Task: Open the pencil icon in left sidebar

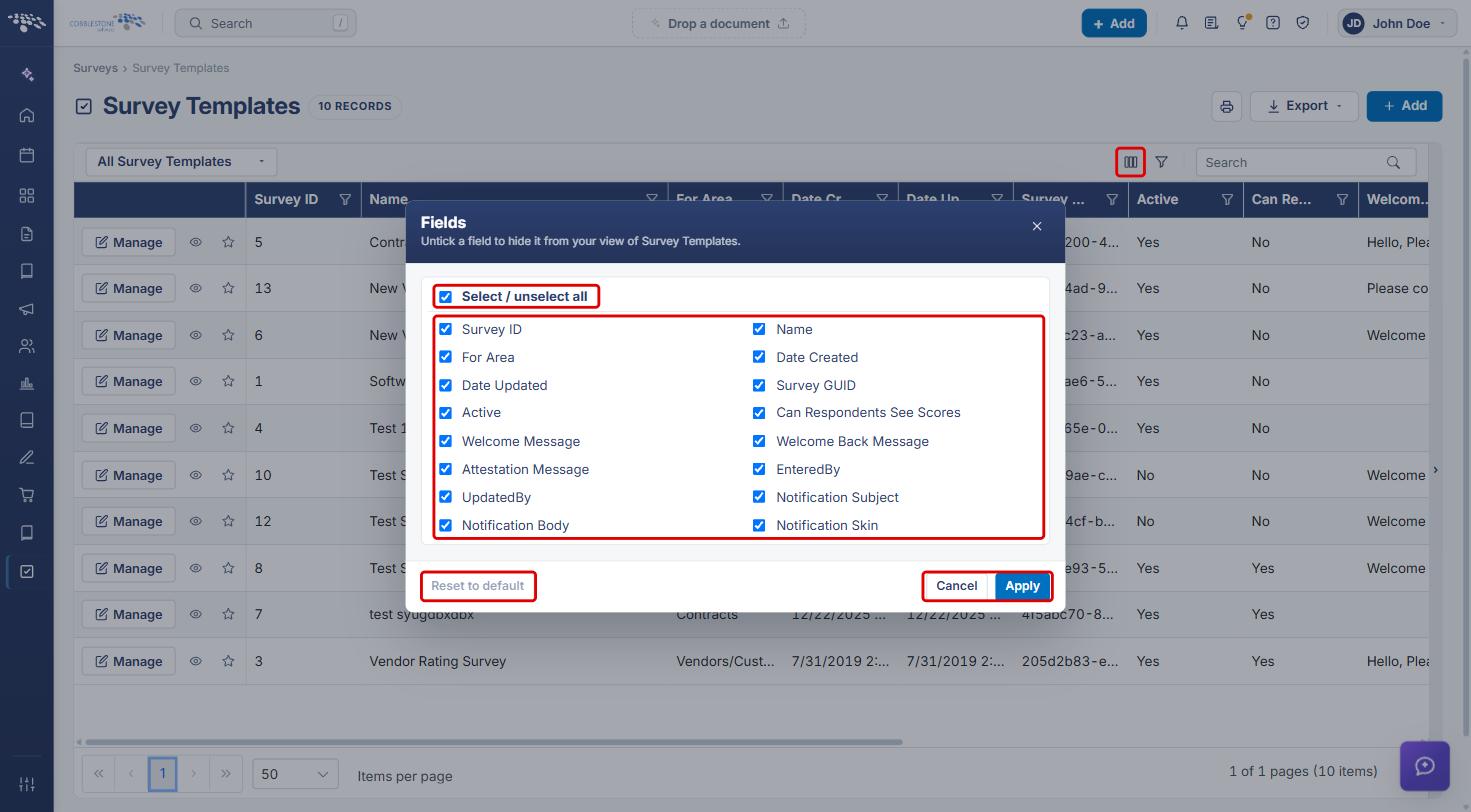Action: click(x=27, y=458)
